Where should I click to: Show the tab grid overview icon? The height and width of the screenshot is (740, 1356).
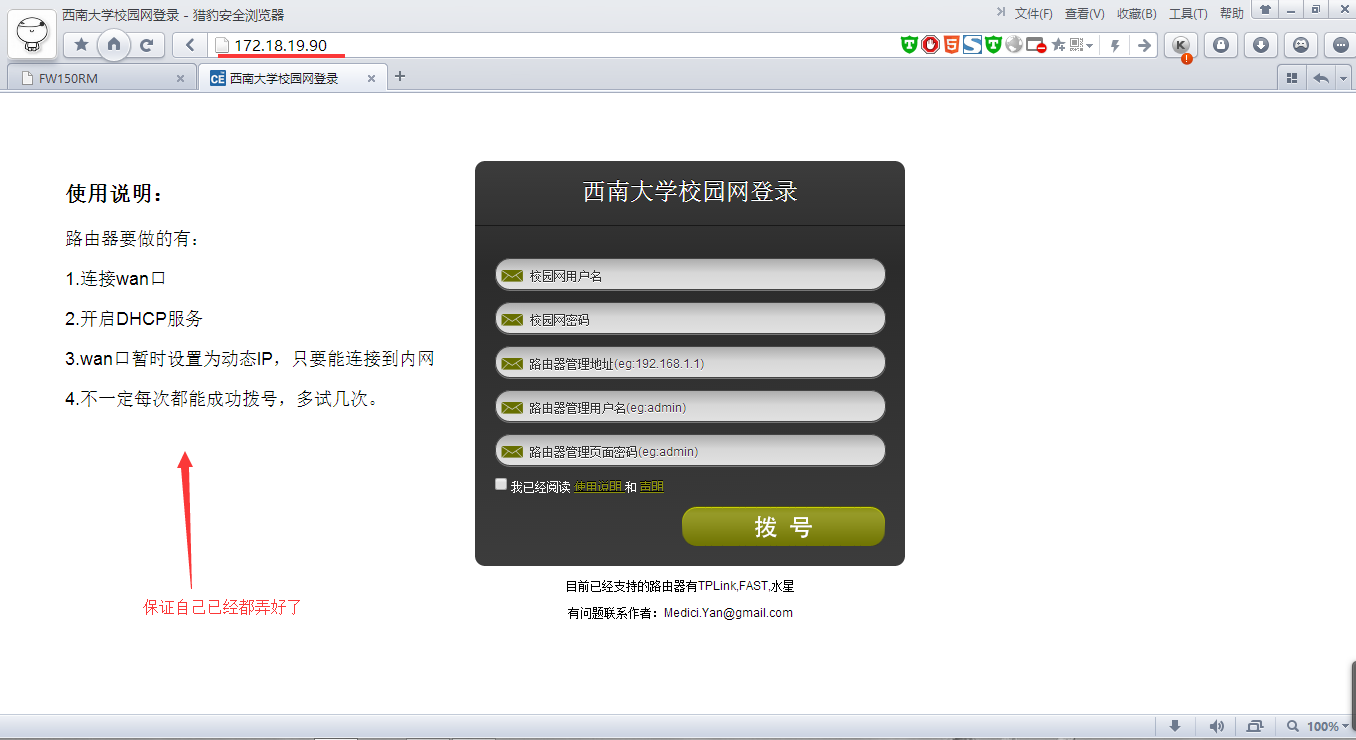tap(1292, 78)
